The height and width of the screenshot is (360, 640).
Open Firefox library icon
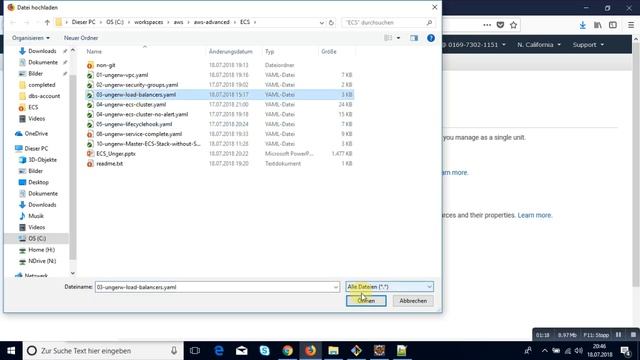(x=598, y=25)
